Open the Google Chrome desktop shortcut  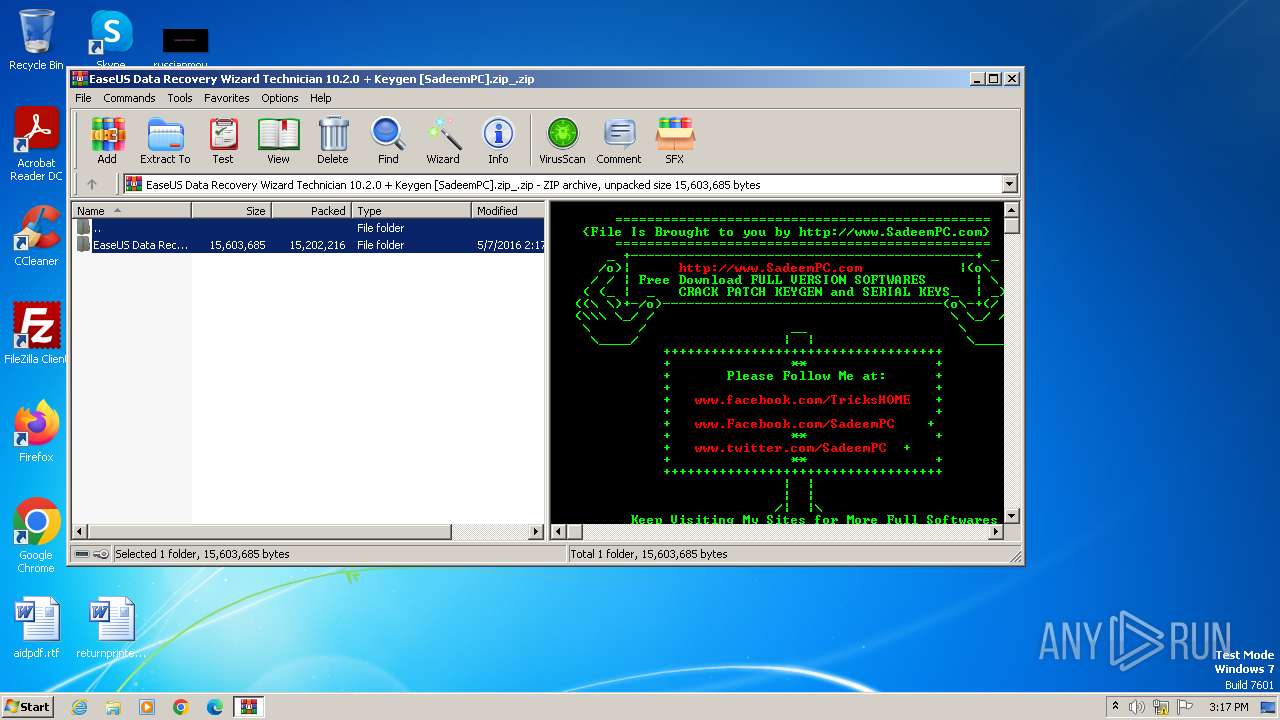coord(36,536)
